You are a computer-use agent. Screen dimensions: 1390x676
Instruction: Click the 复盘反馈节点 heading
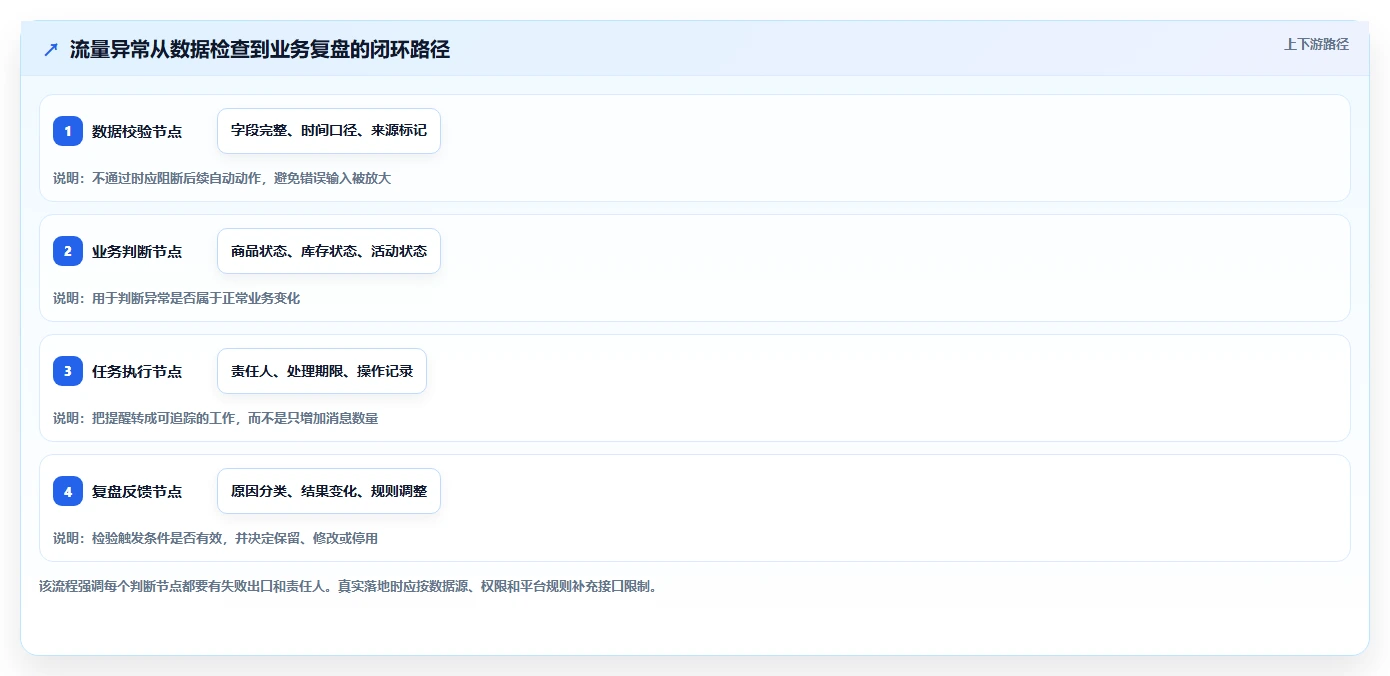coord(137,491)
